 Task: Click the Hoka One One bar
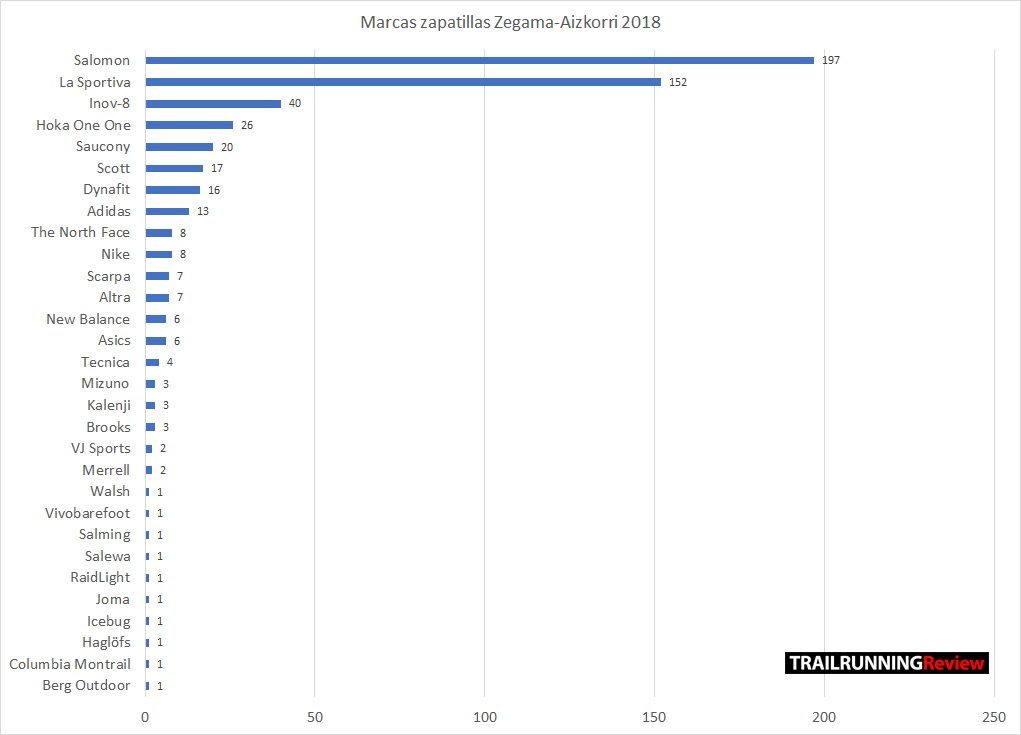189,125
